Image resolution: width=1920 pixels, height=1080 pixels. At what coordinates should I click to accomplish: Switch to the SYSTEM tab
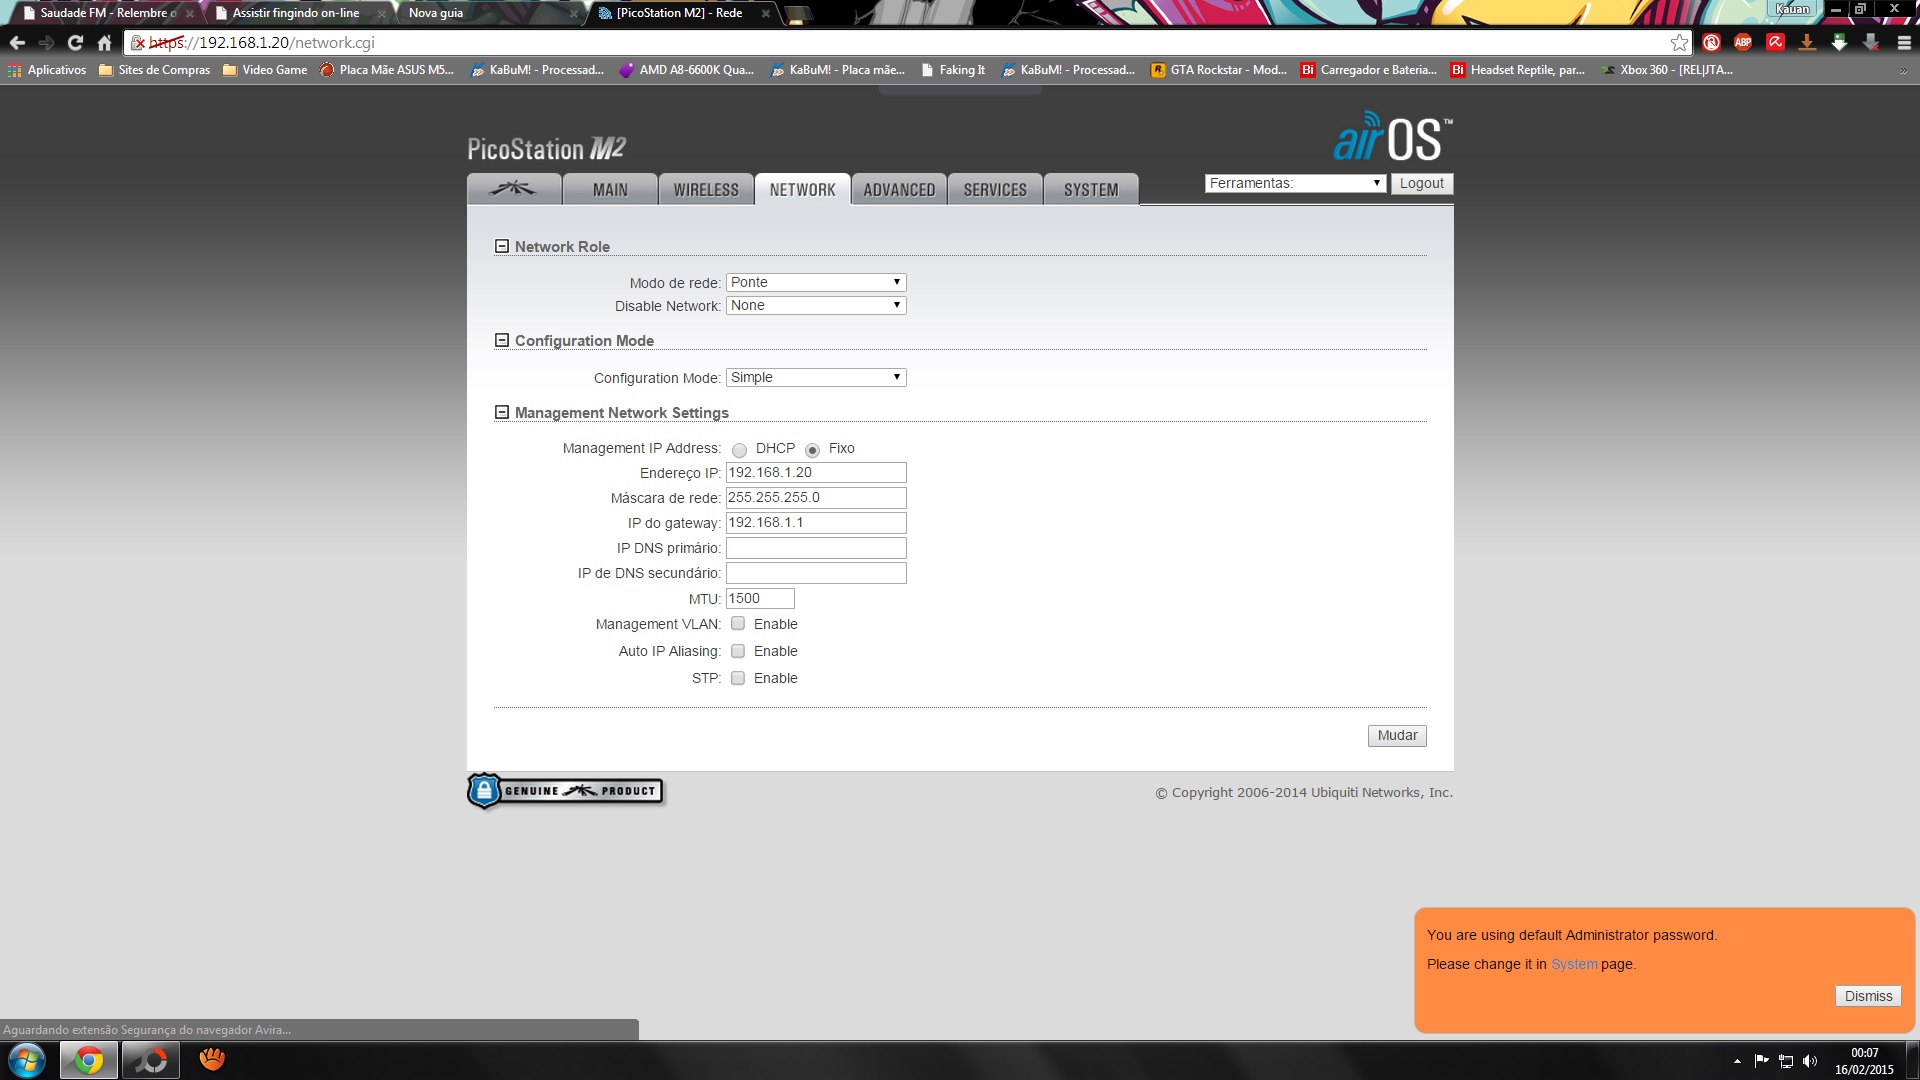[x=1090, y=190]
